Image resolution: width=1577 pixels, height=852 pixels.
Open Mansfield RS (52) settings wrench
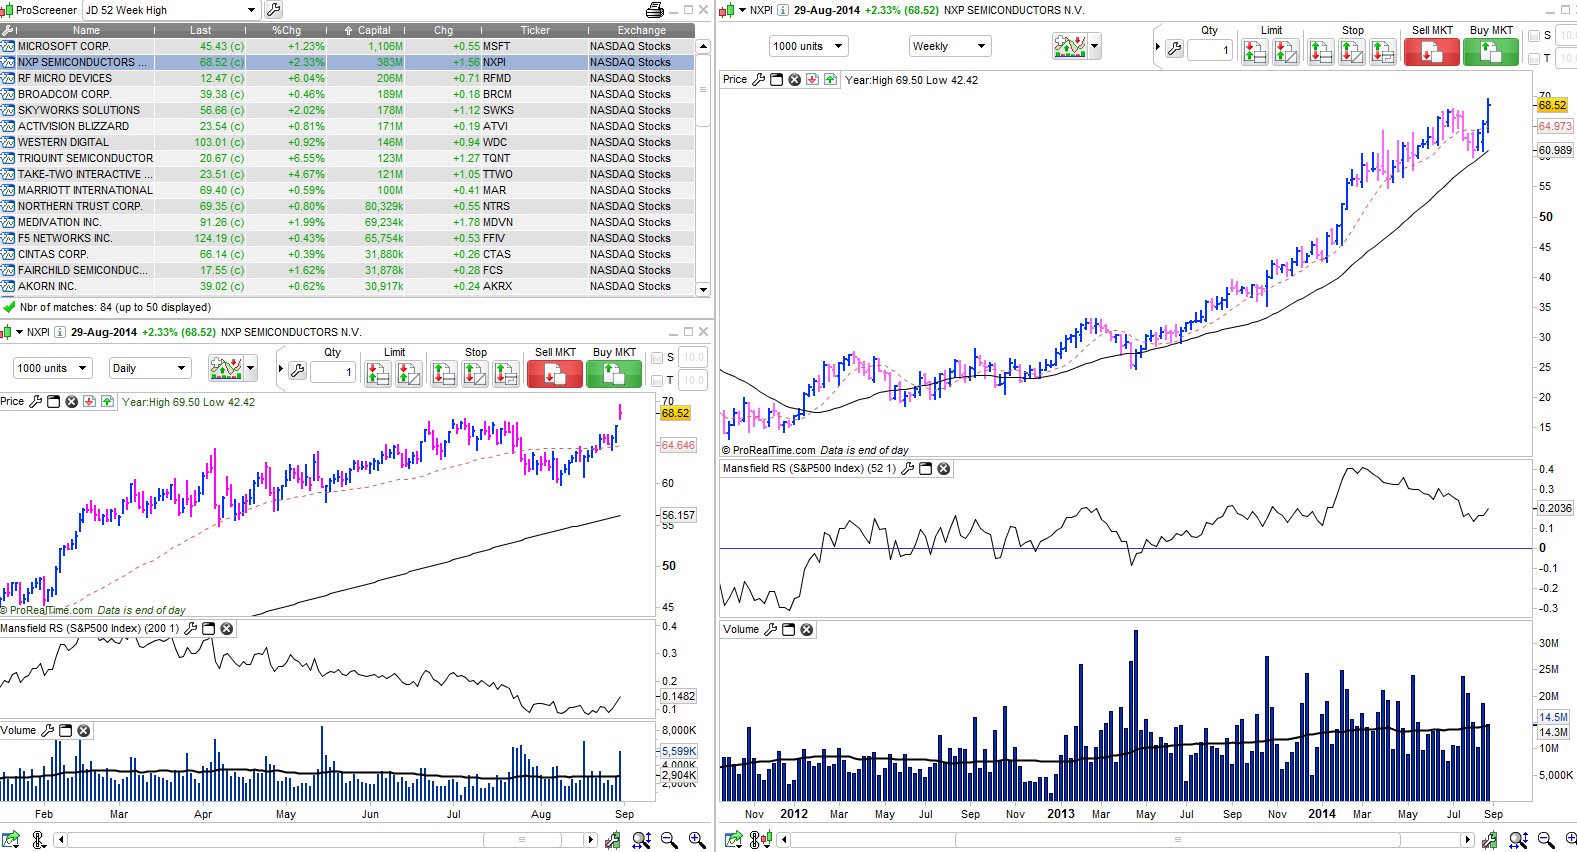click(907, 468)
